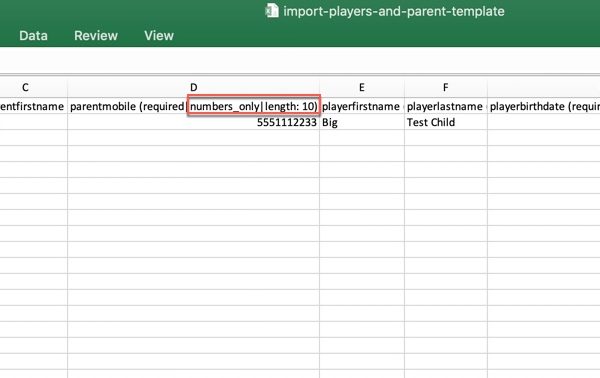
Task: Select column E header
Action: 362,88
